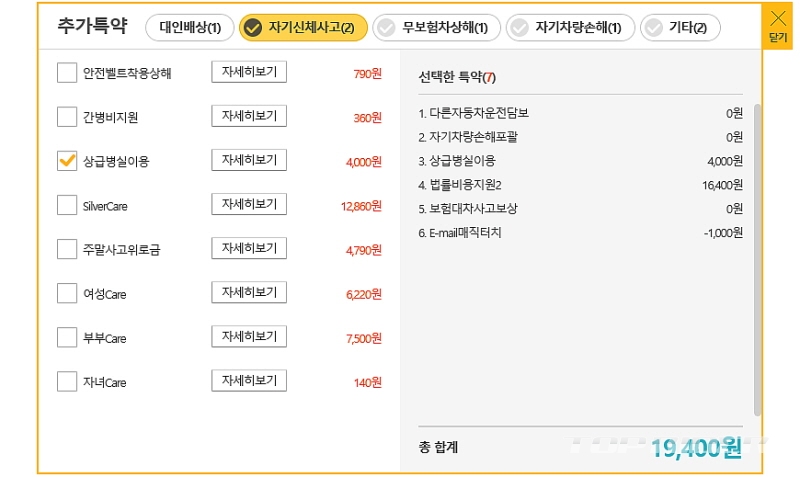Check the 여성Care checkbox

(x=67, y=293)
